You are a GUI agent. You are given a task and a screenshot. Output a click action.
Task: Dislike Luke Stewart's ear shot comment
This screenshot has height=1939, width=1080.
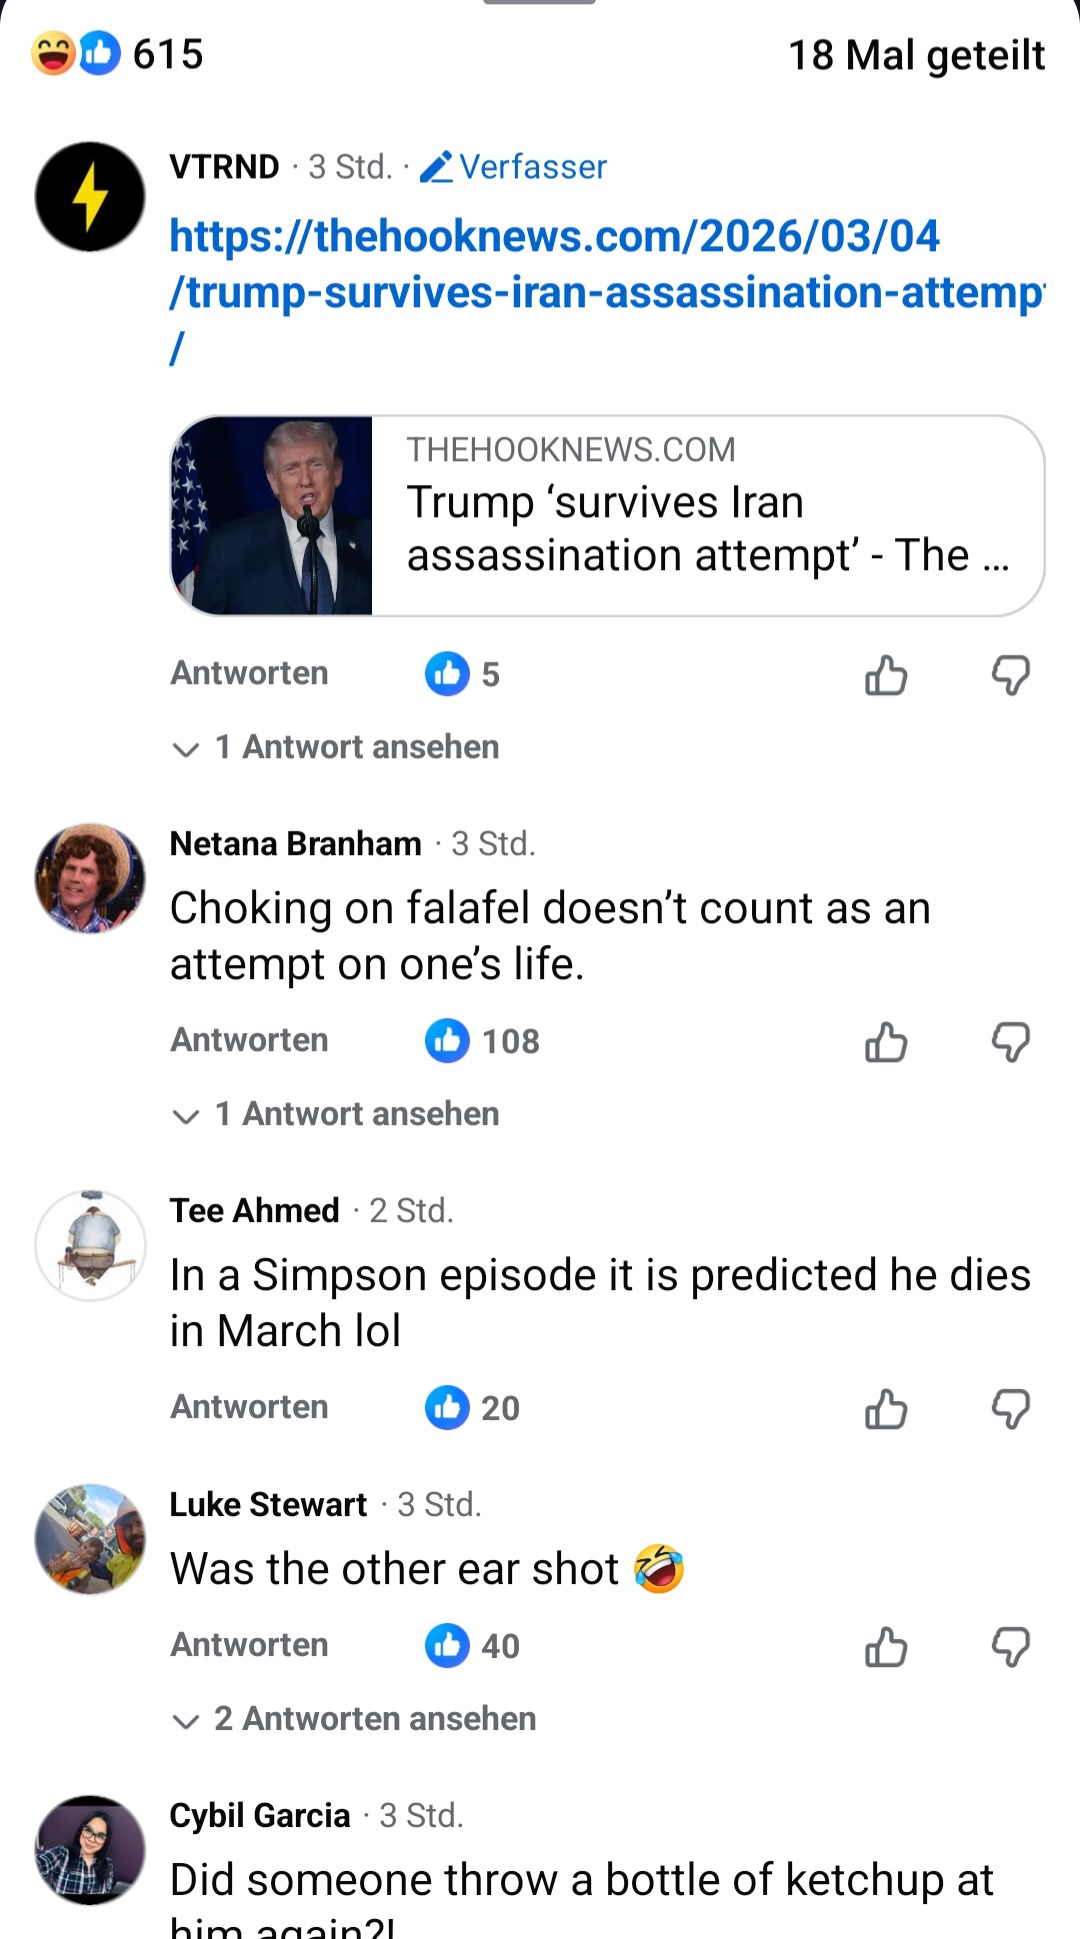(x=1010, y=1647)
